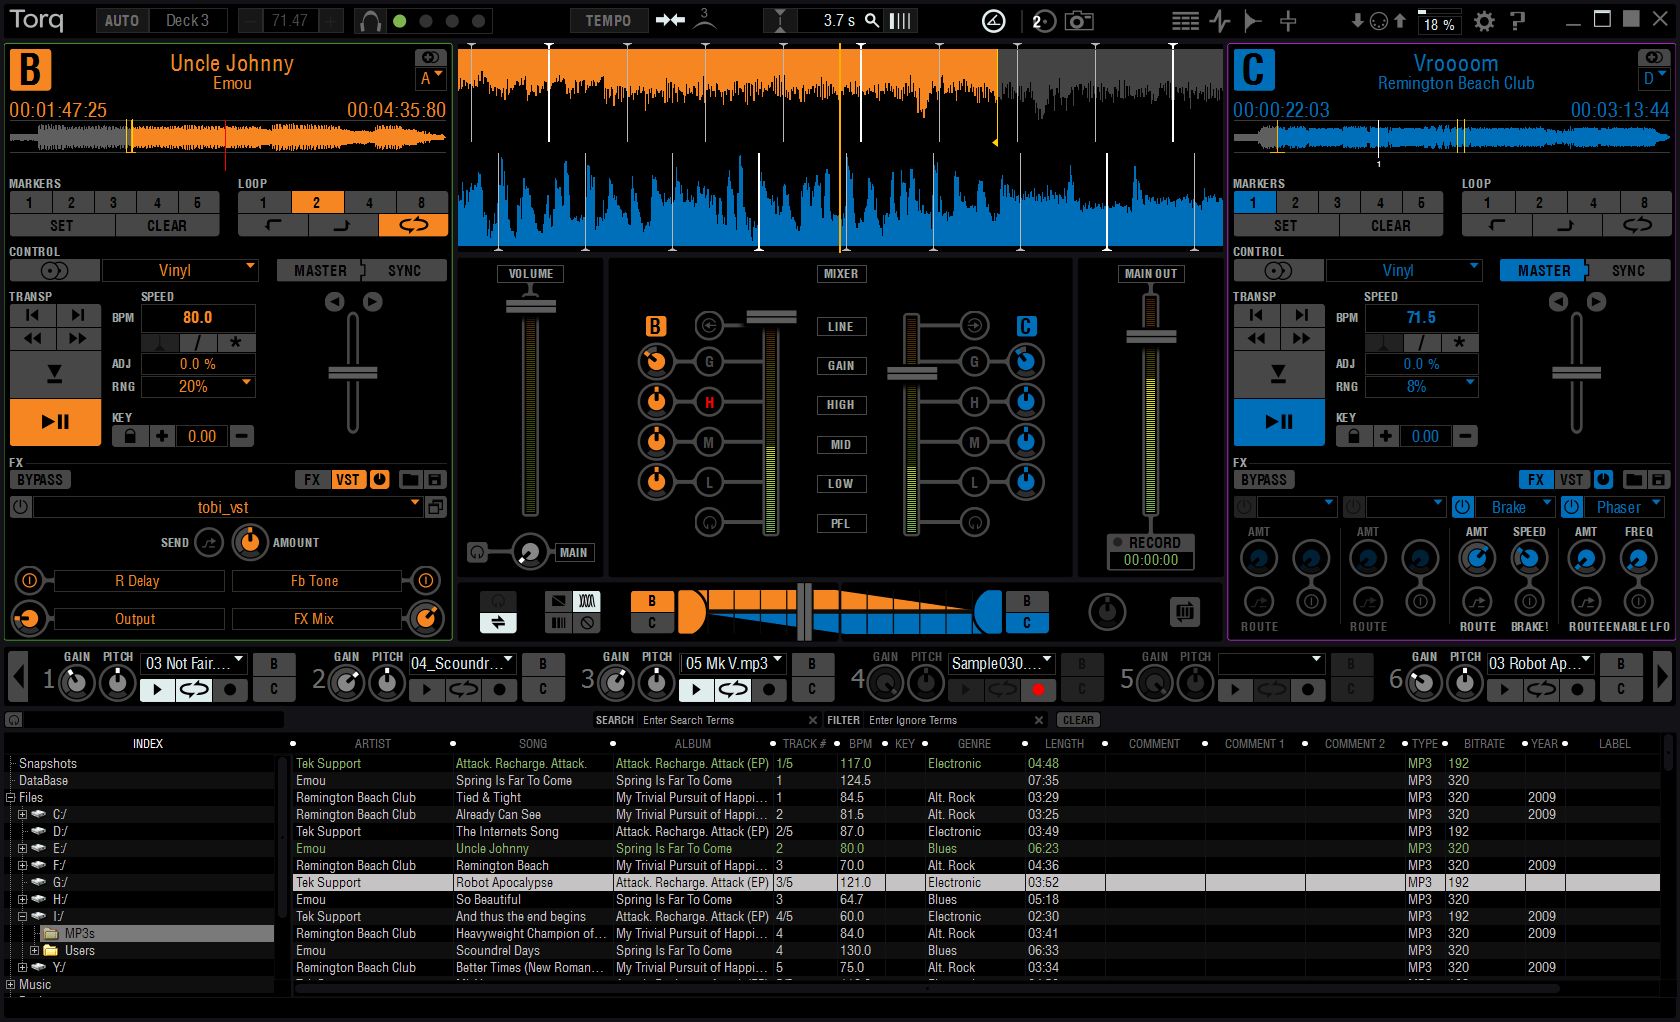Take a snapshot with the camera icon
The image size is (1680, 1022).
tap(1079, 20)
